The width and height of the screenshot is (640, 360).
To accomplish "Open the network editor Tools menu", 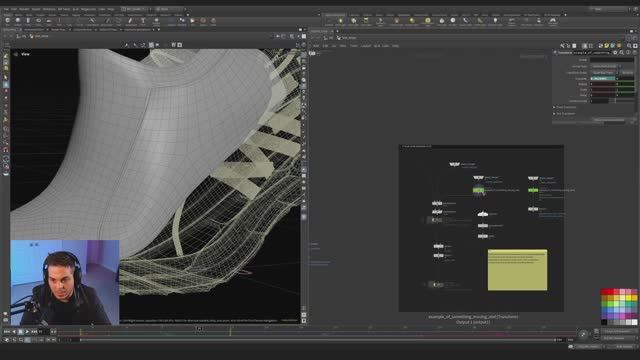I will click(x=353, y=46).
